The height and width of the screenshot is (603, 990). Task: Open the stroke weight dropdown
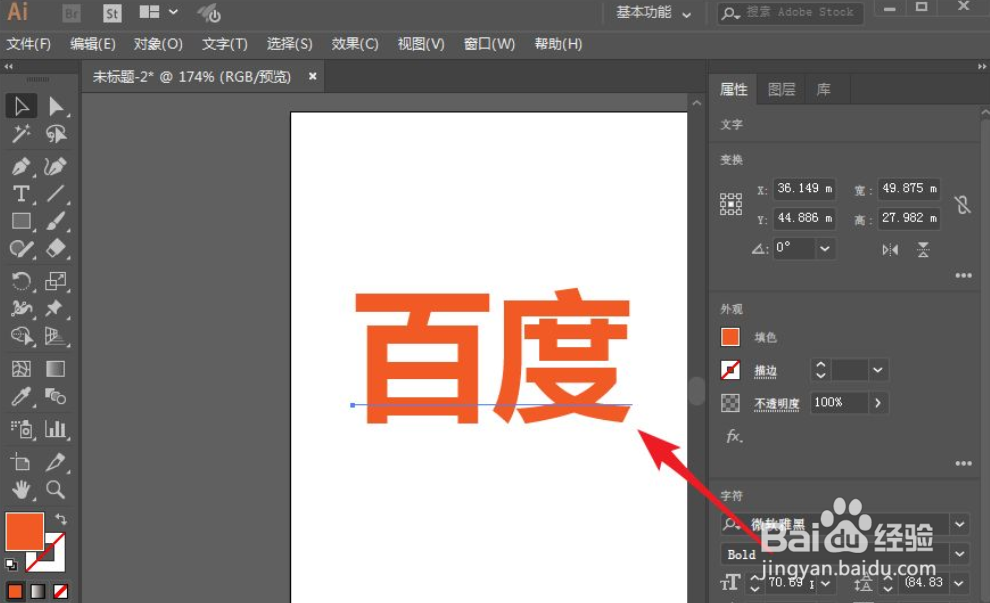coord(878,370)
